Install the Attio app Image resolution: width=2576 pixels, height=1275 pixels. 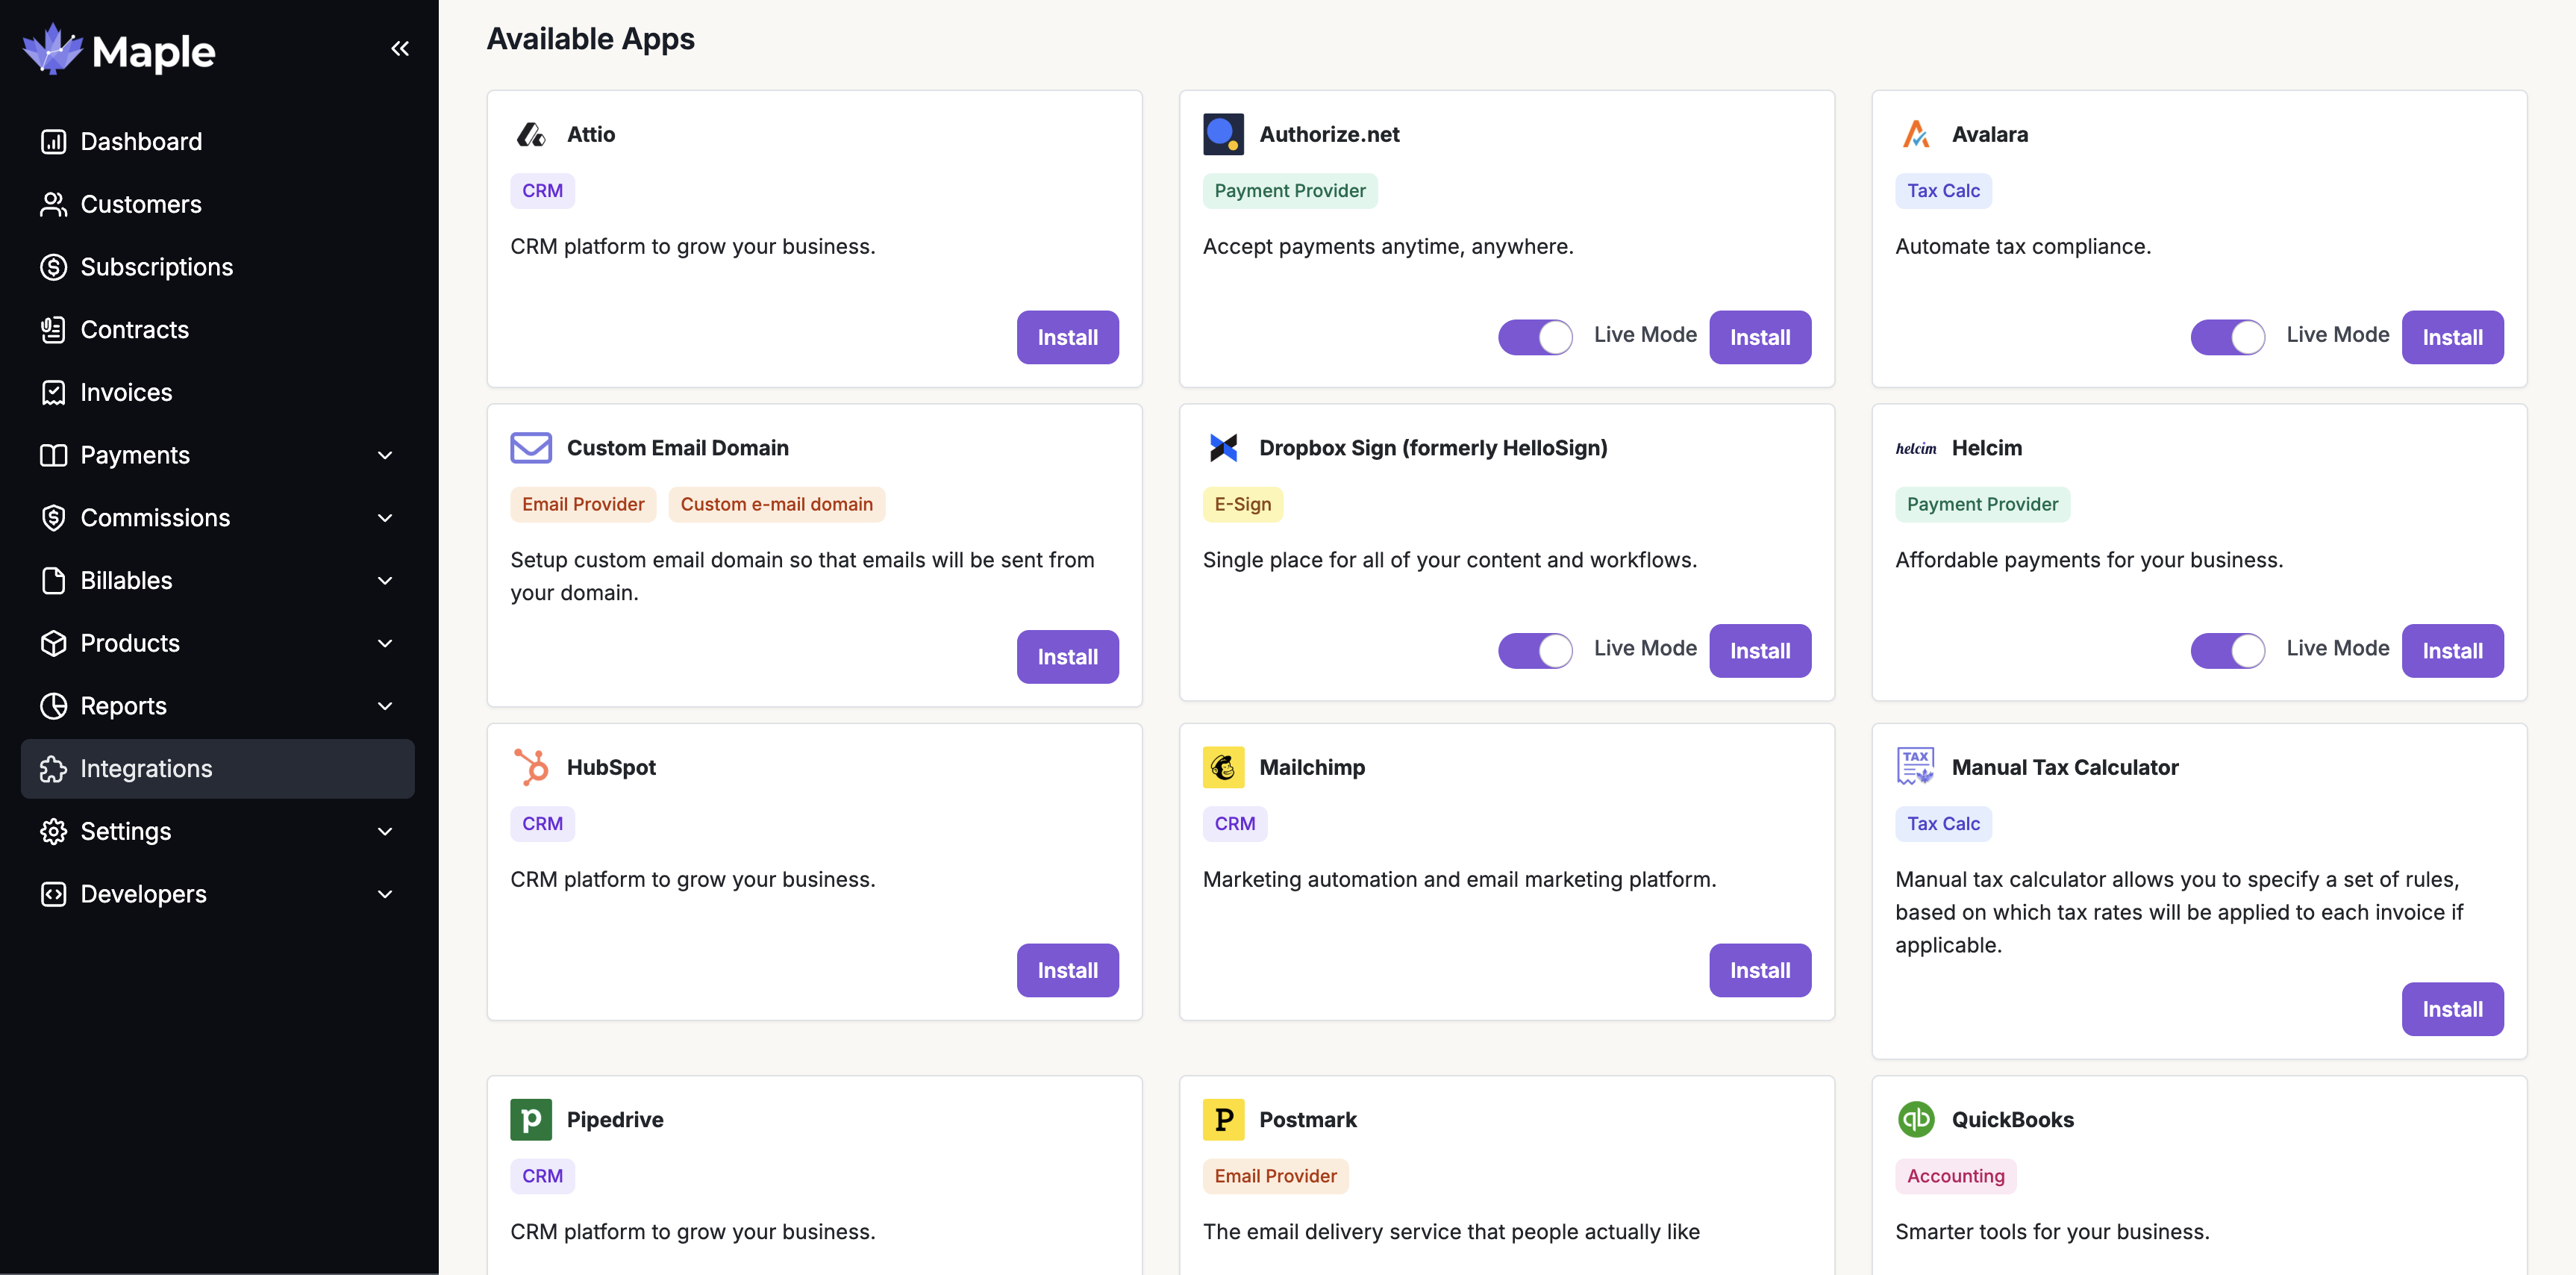1067,337
